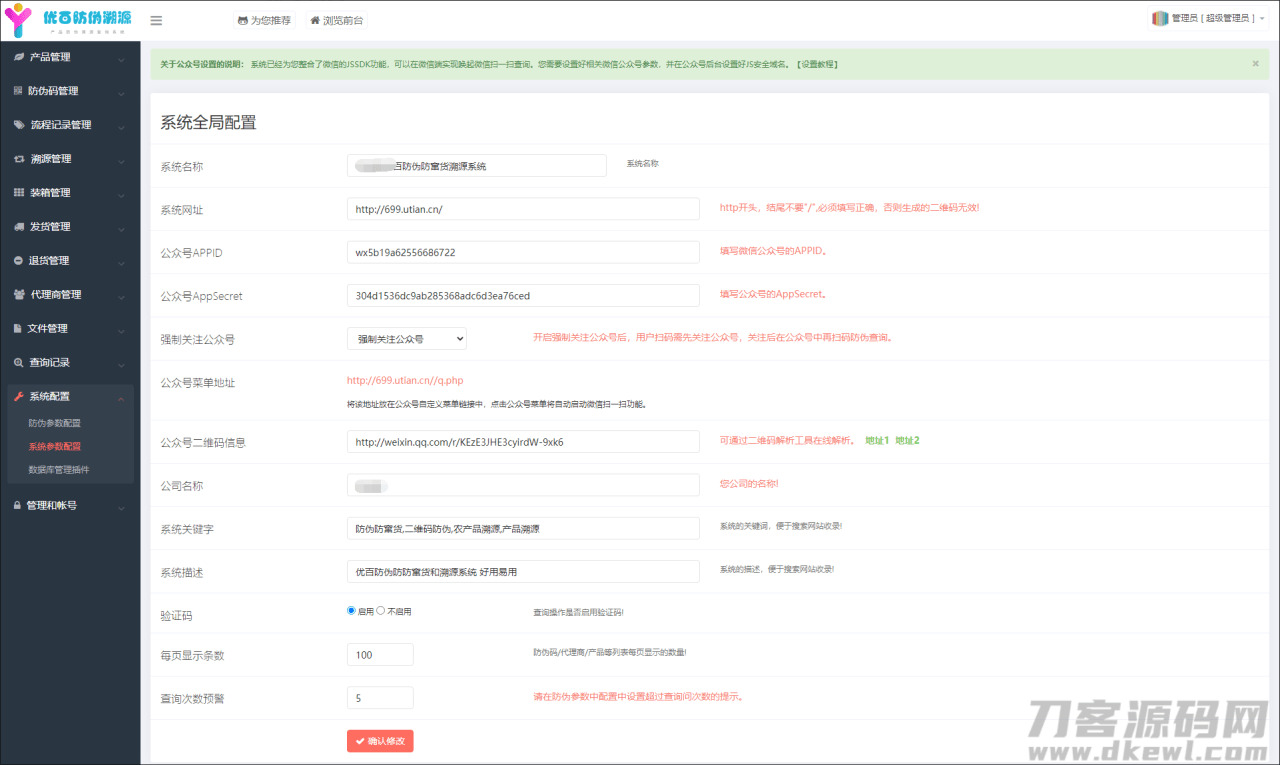Open the 装箱管理 sidebar menu
Screen dimensions: 1280x765
[70, 193]
